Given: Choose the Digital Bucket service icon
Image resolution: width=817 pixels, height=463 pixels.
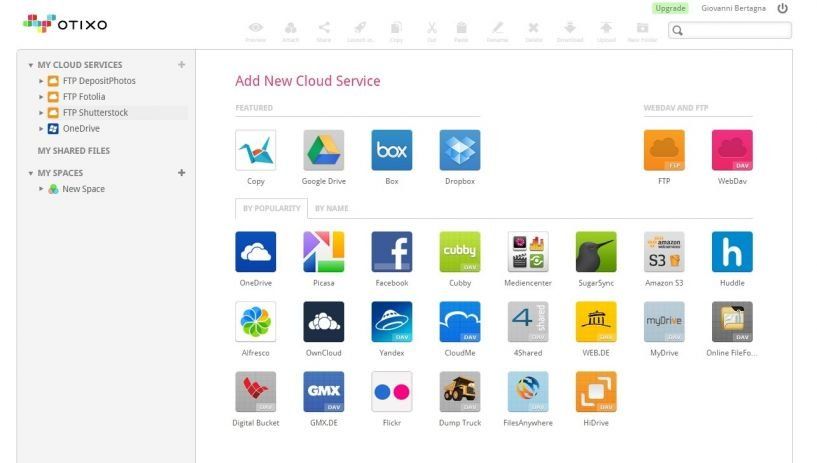Looking at the screenshot, I should (255, 392).
